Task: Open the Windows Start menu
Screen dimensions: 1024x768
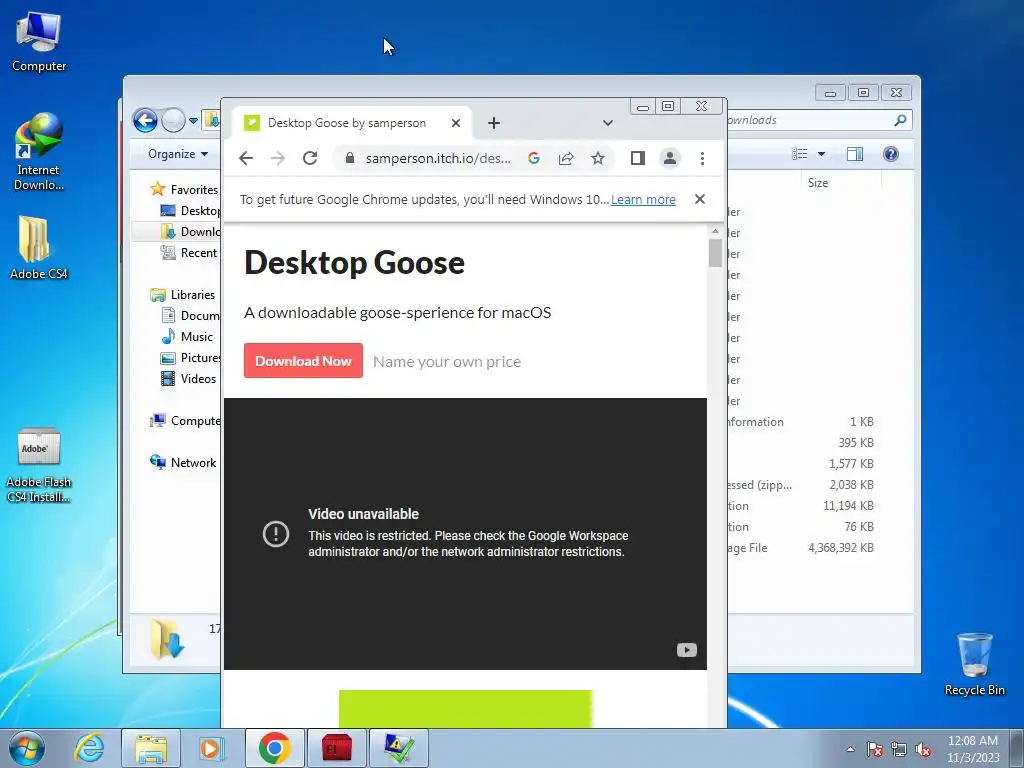Action: coord(27,748)
